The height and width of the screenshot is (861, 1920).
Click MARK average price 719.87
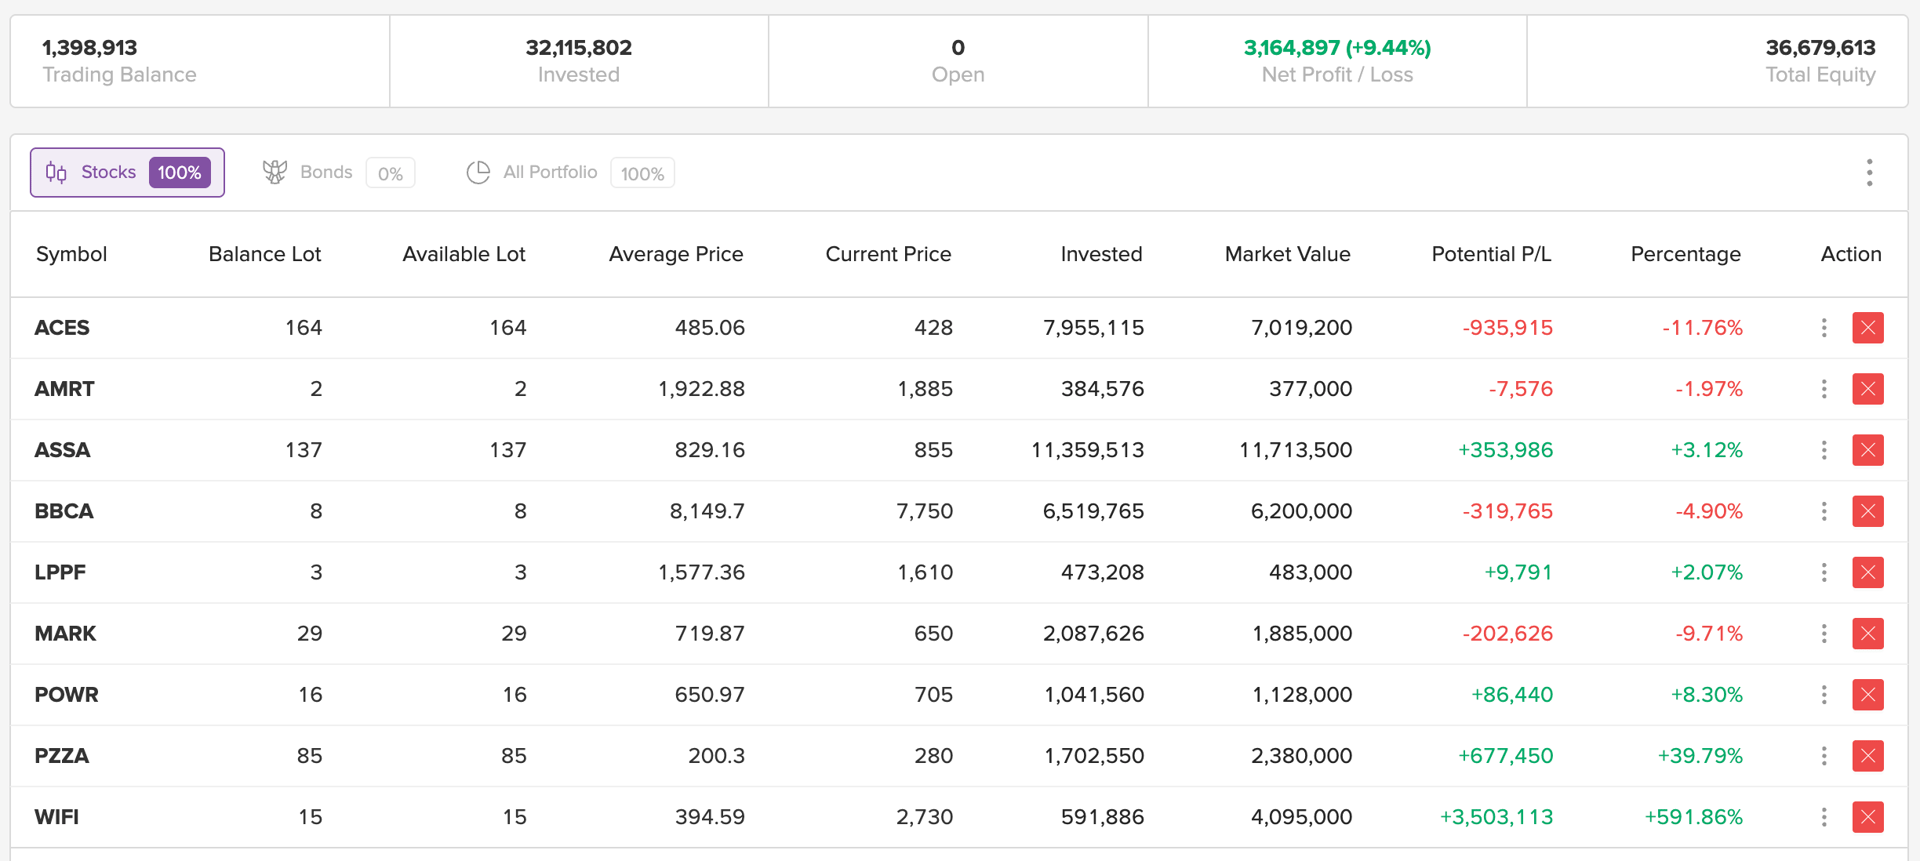pos(710,633)
